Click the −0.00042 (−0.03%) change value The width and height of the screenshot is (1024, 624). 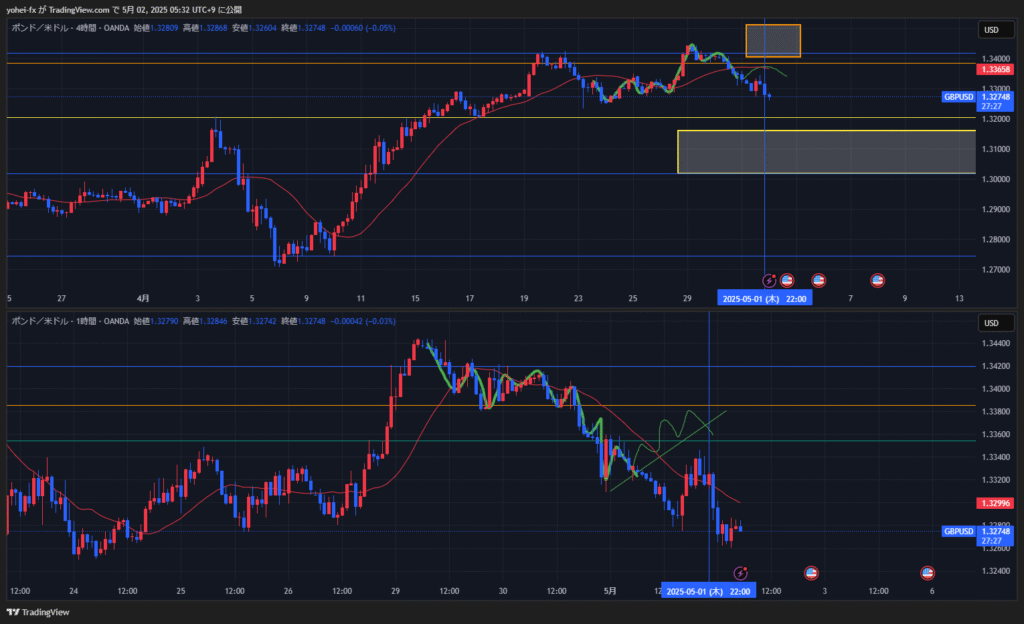pos(363,321)
